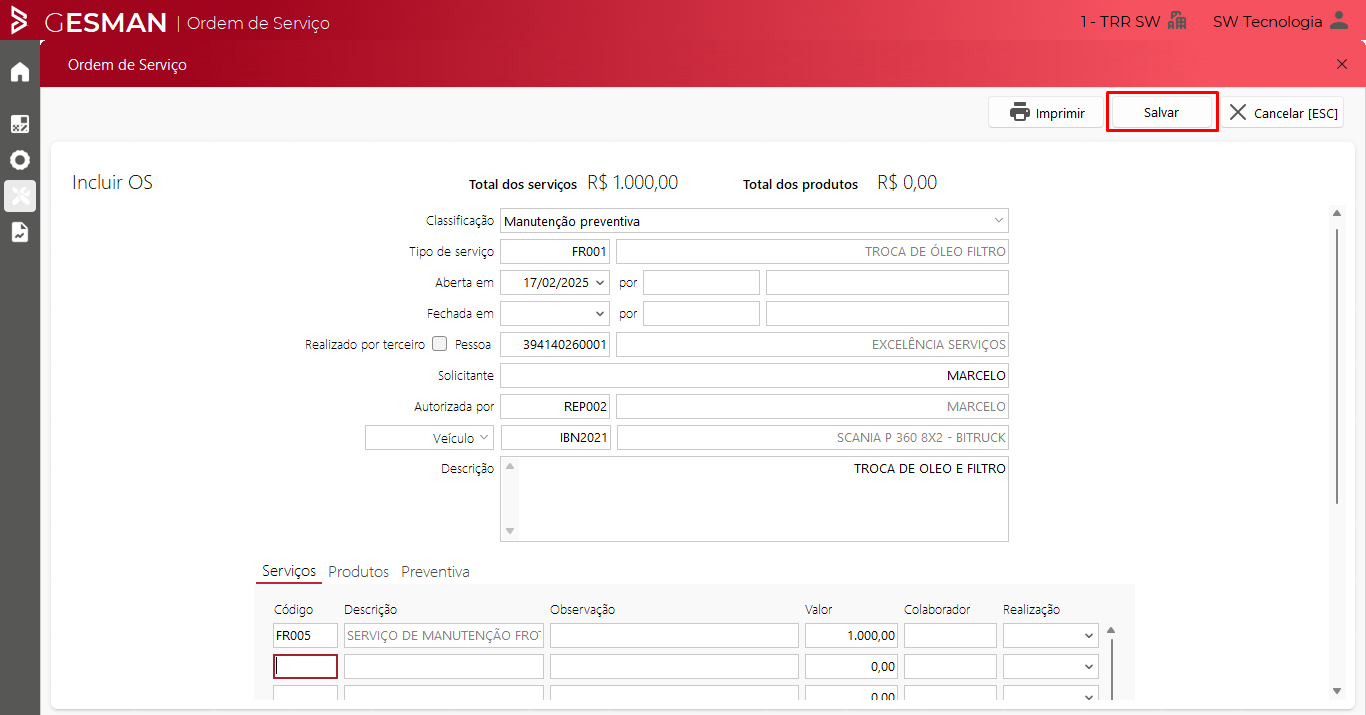Screen dimensions: 1366x715
Task: Click the Gesman logo icon
Action: point(19,21)
